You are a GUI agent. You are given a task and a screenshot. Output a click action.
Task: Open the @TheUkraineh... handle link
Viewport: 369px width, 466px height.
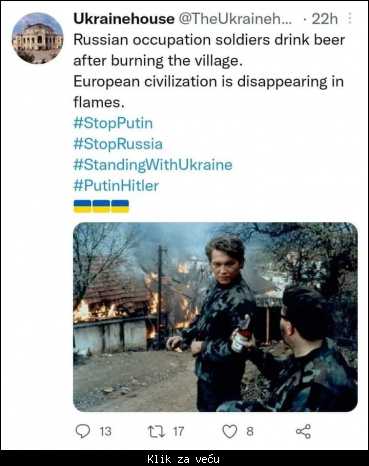click(235, 19)
